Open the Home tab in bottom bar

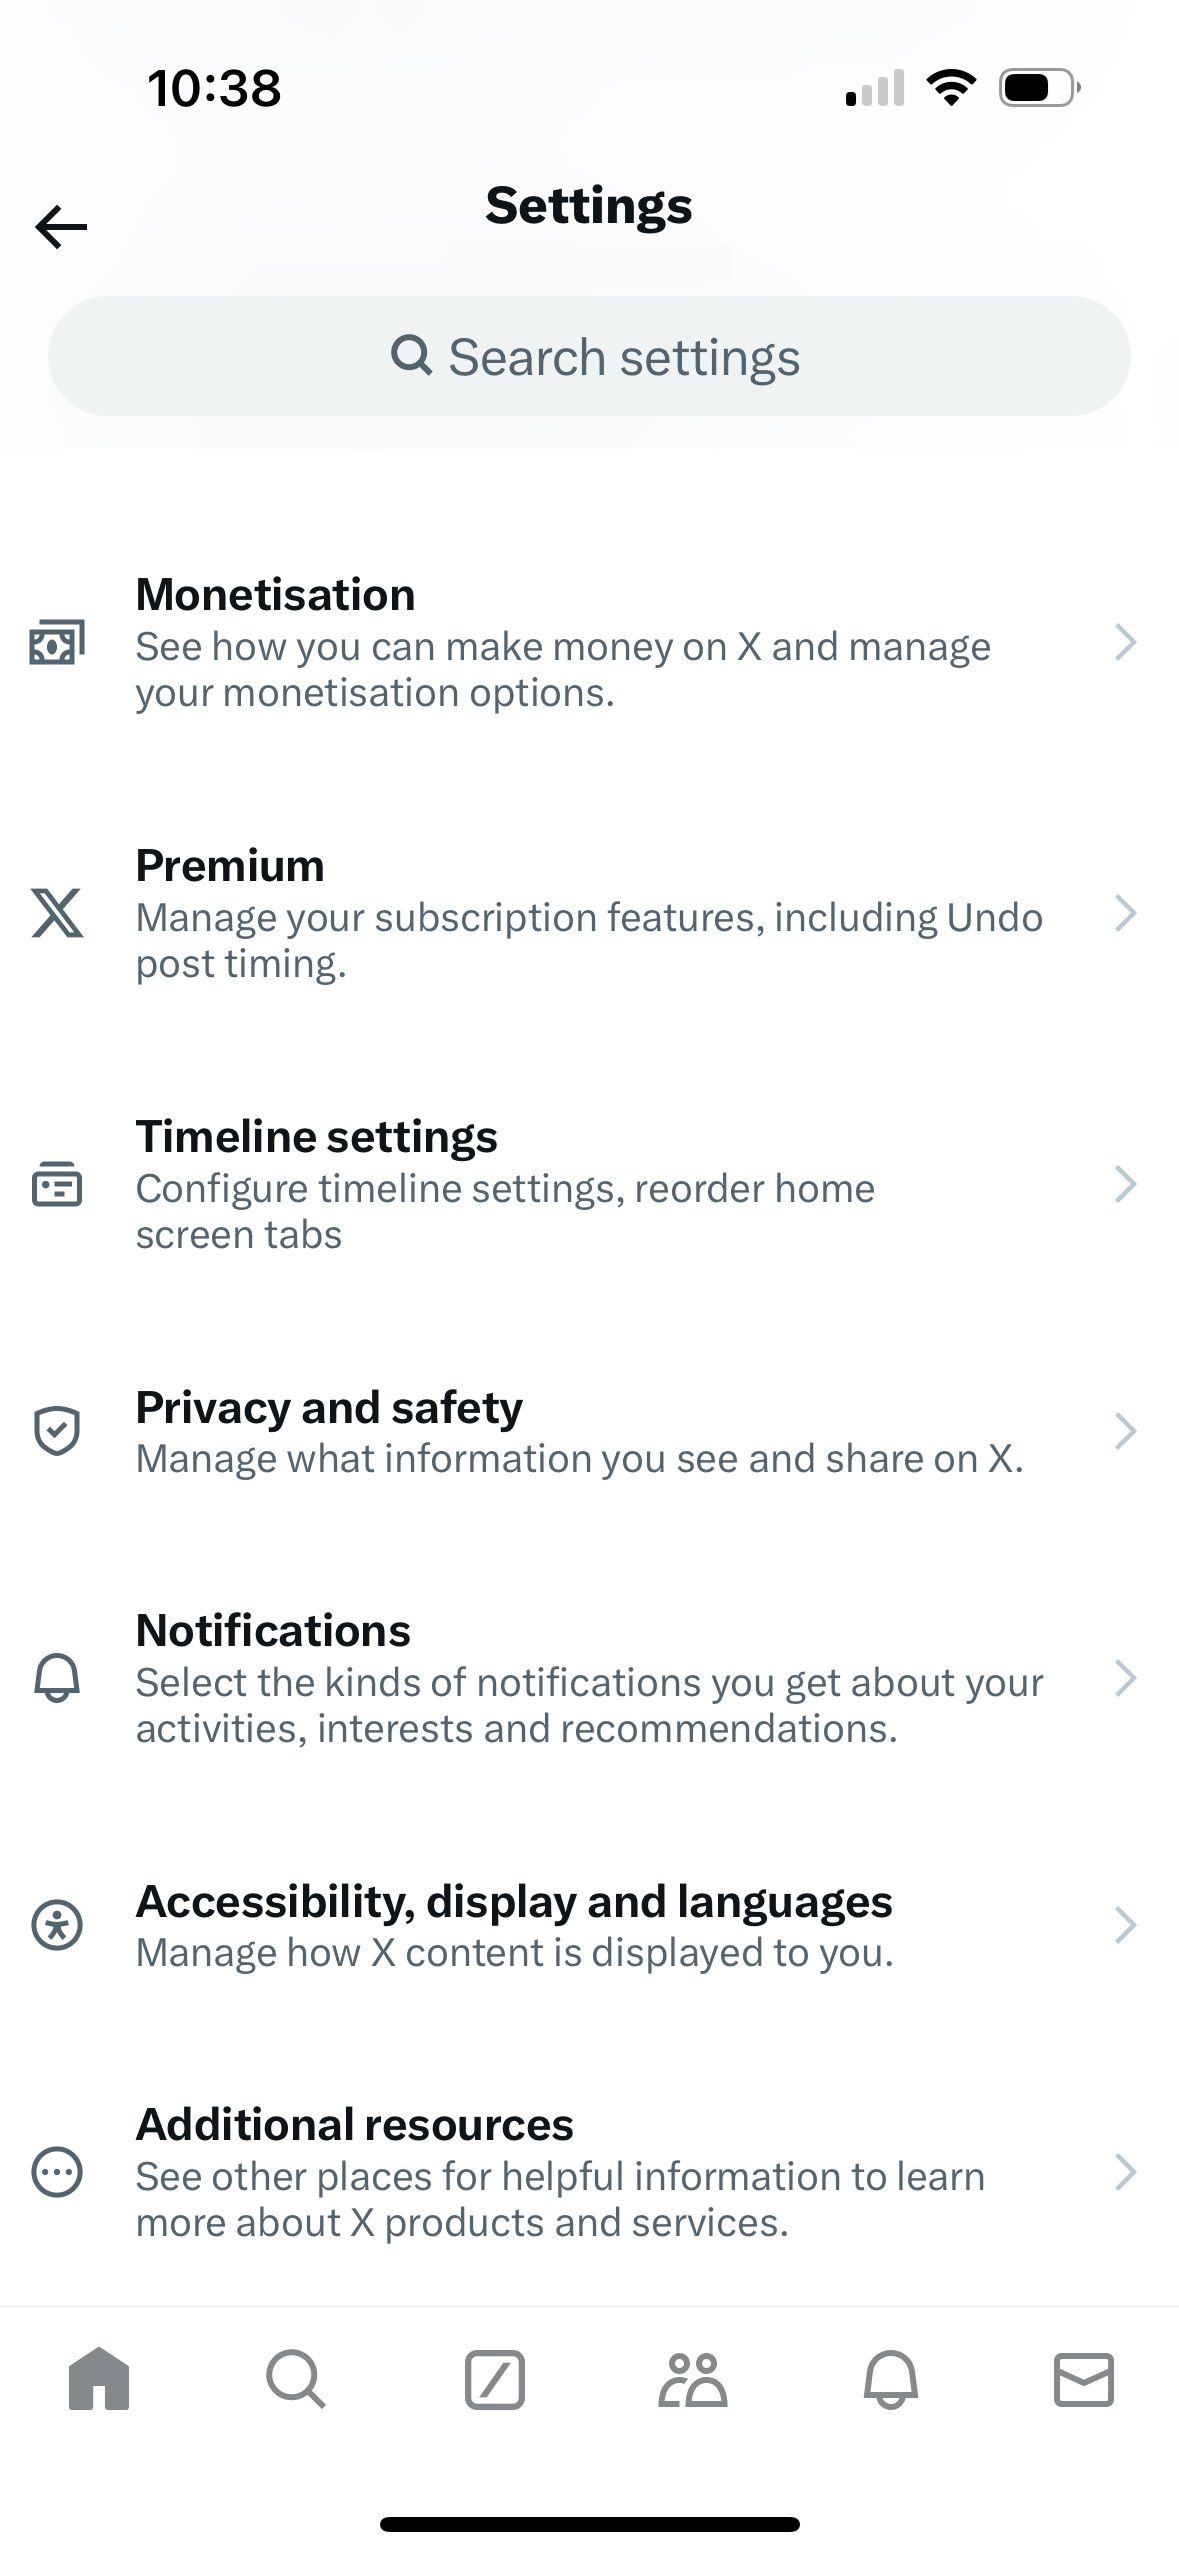tap(99, 2379)
